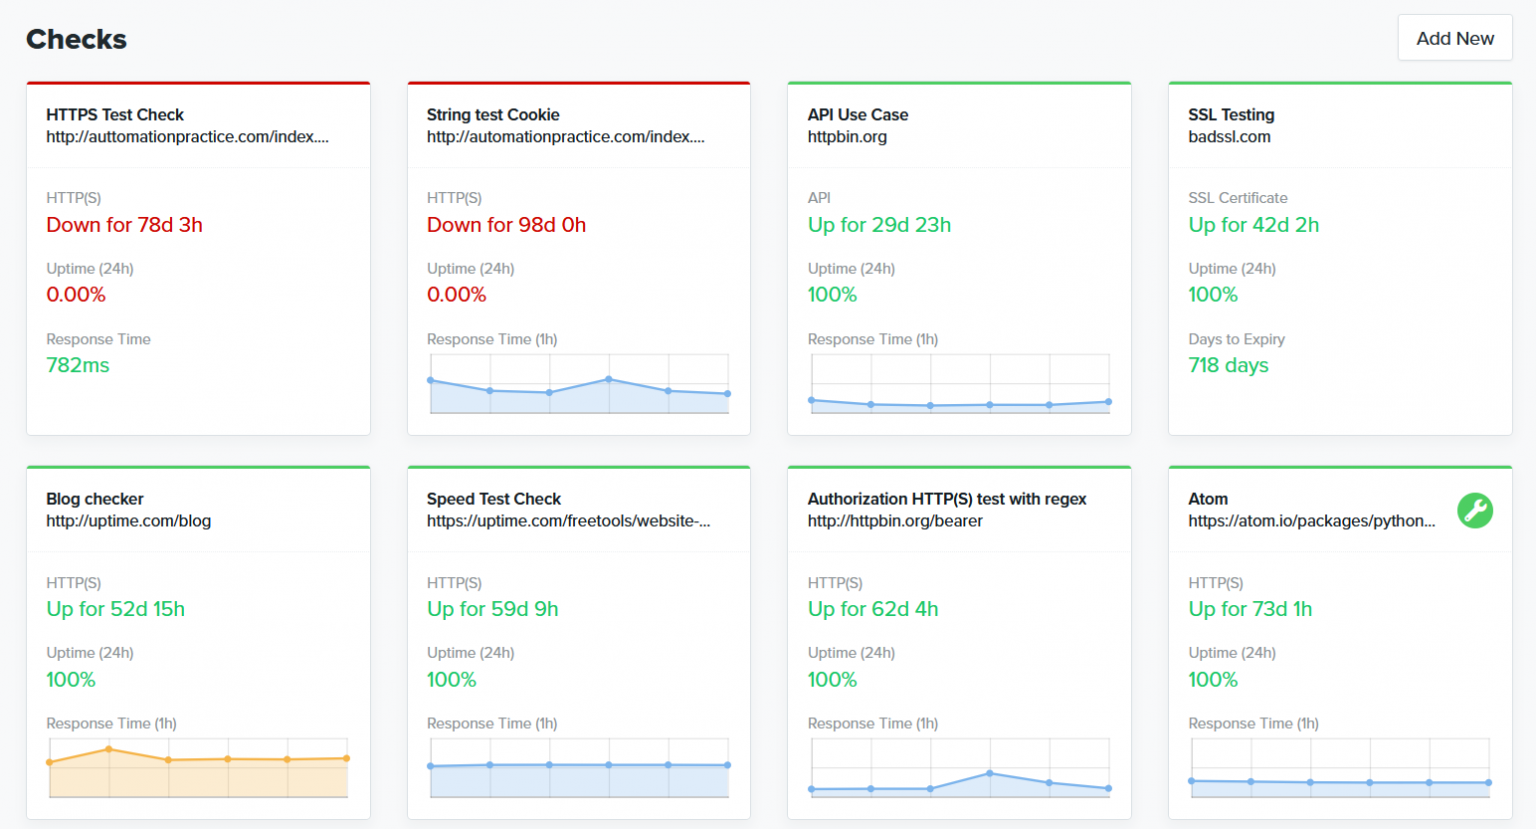Image resolution: width=1536 pixels, height=829 pixels.
Task: Click API Use Case response time chart
Action: [960, 384]
